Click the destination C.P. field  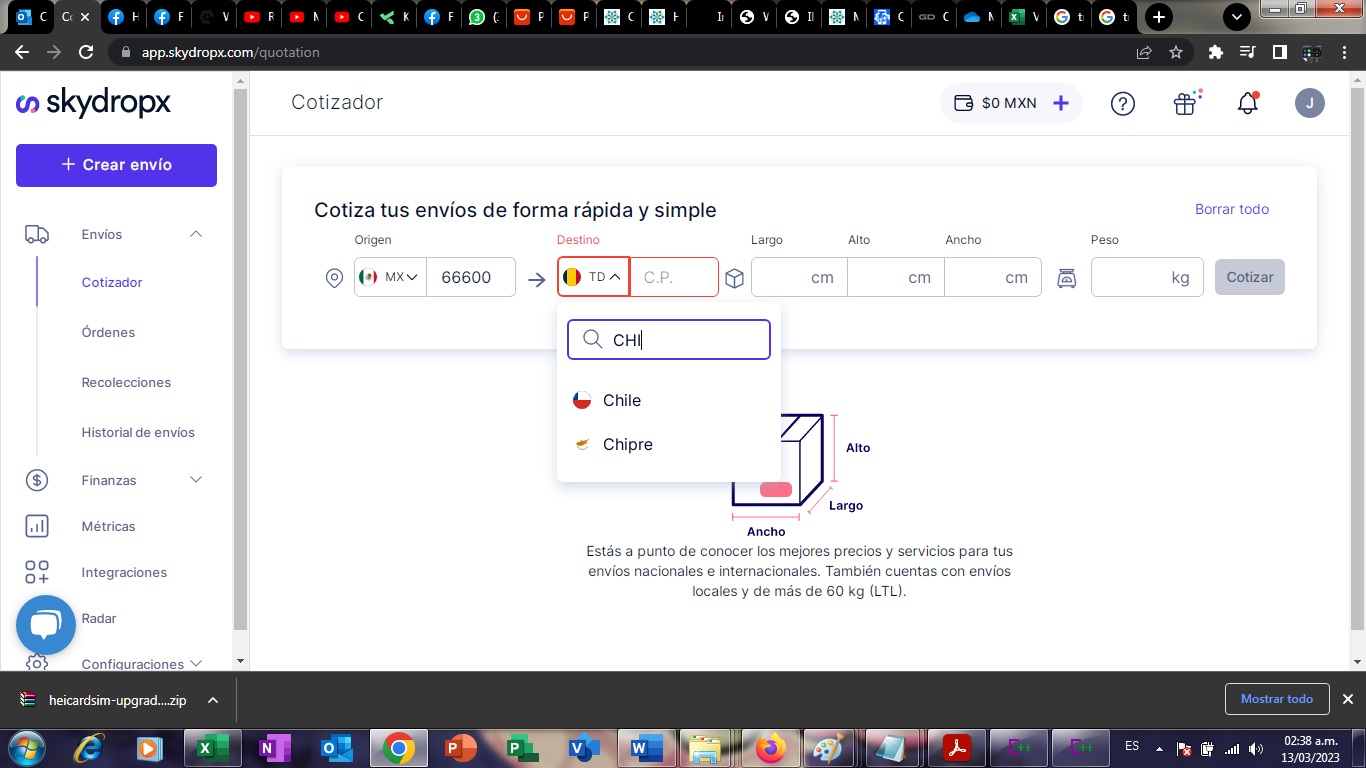coord(674,277)
